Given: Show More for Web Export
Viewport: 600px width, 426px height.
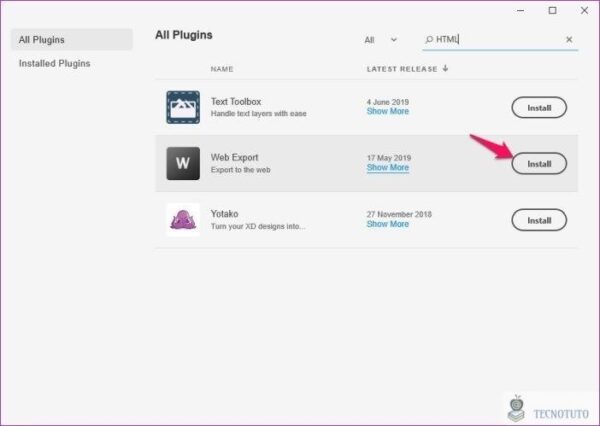Looking at the screenshot, I should click(x=388, y=168).
